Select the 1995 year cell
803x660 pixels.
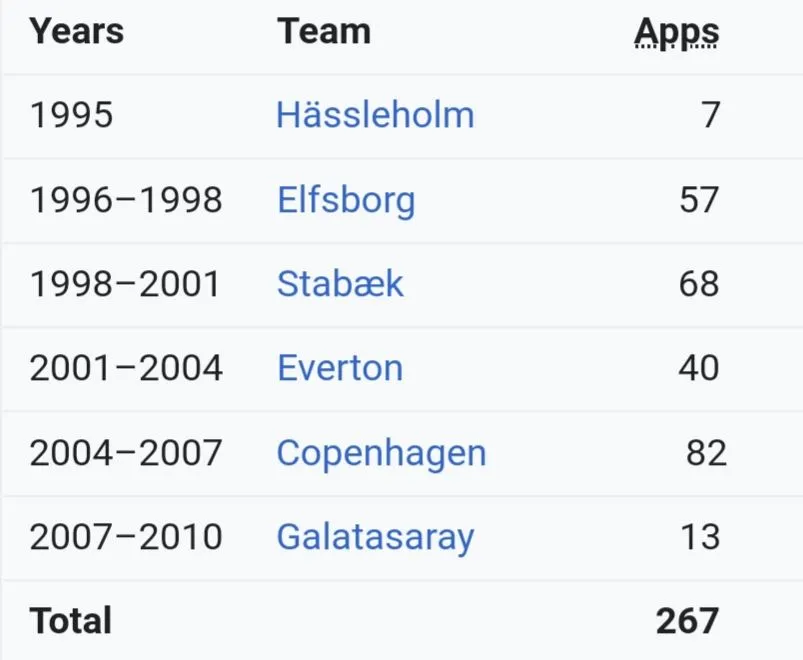tap(71, 115)
